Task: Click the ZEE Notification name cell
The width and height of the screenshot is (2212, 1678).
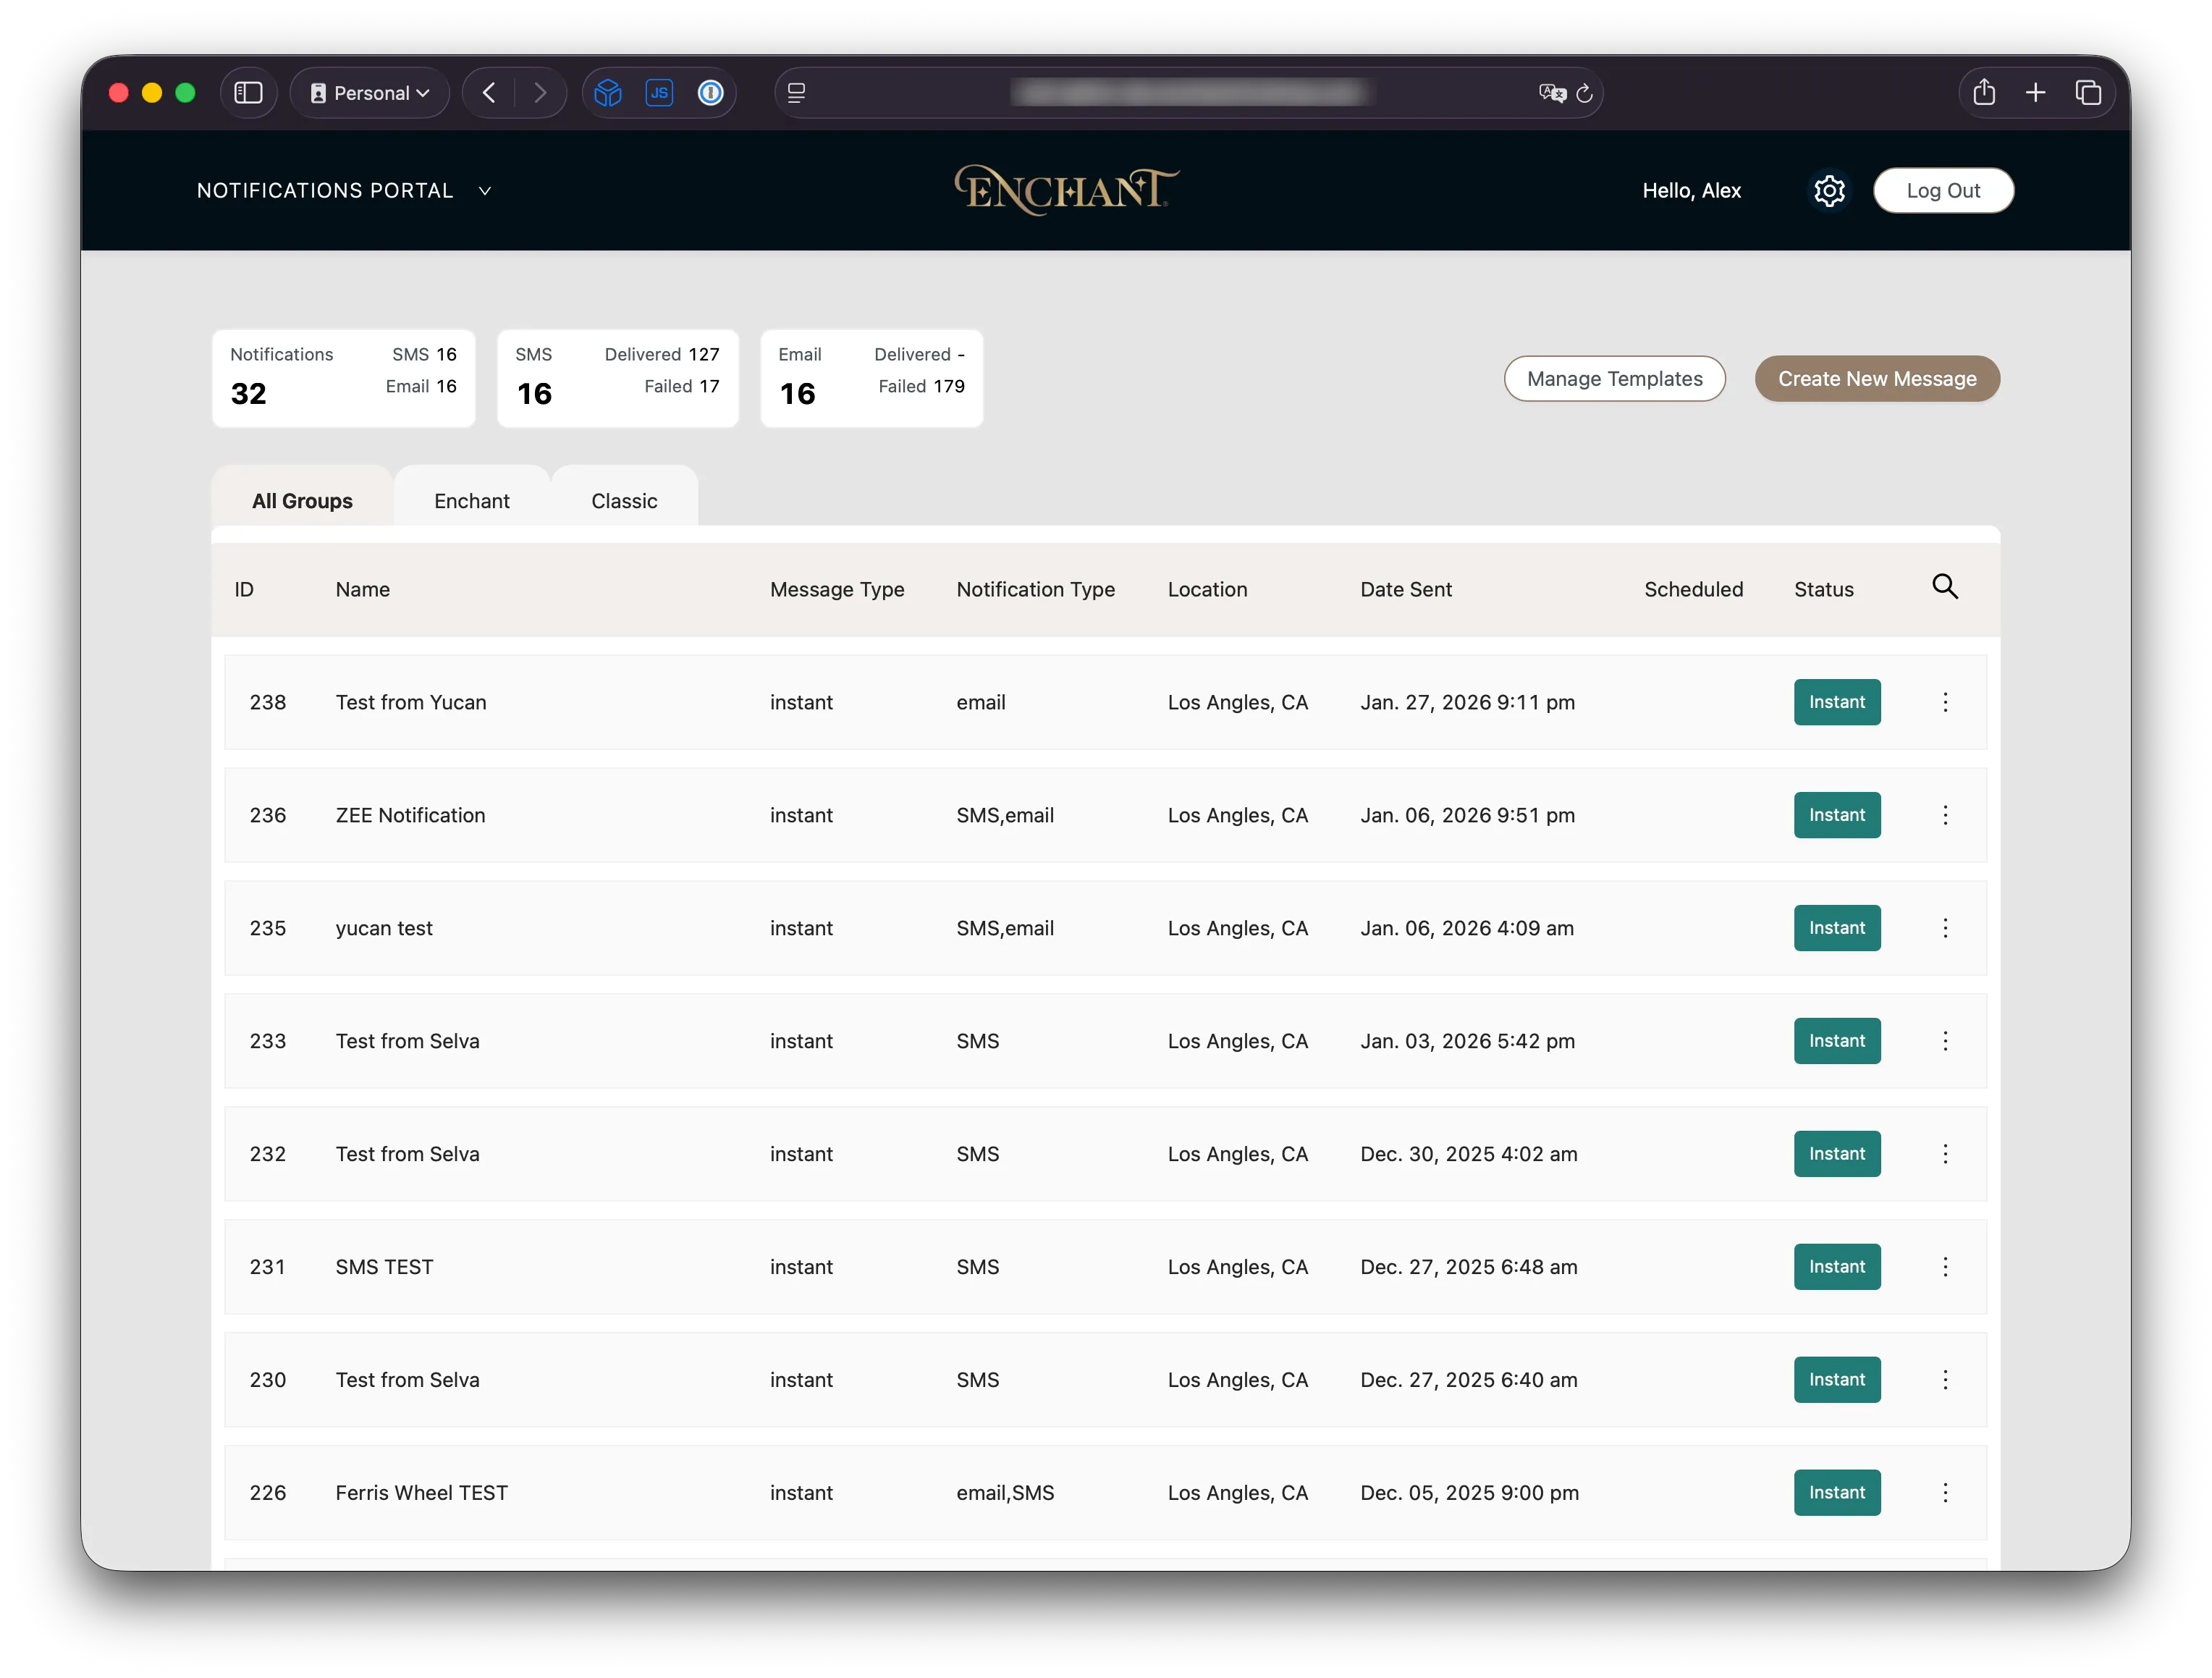Action: tap(410, 815)
